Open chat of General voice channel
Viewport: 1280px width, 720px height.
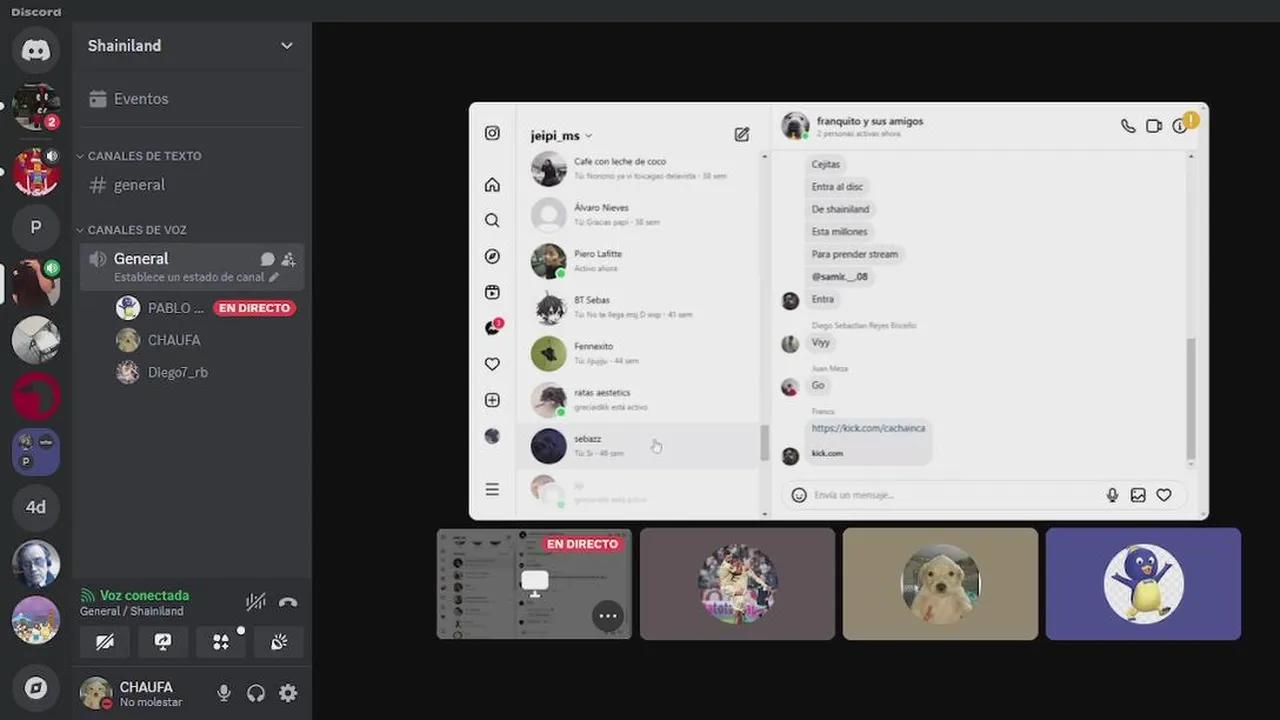[267, 259]
